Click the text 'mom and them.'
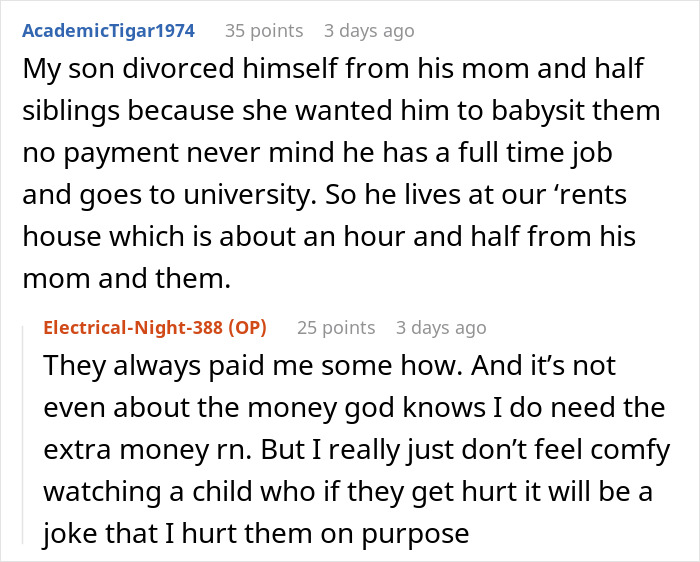 pyautogui.click(x=126, y=281)
